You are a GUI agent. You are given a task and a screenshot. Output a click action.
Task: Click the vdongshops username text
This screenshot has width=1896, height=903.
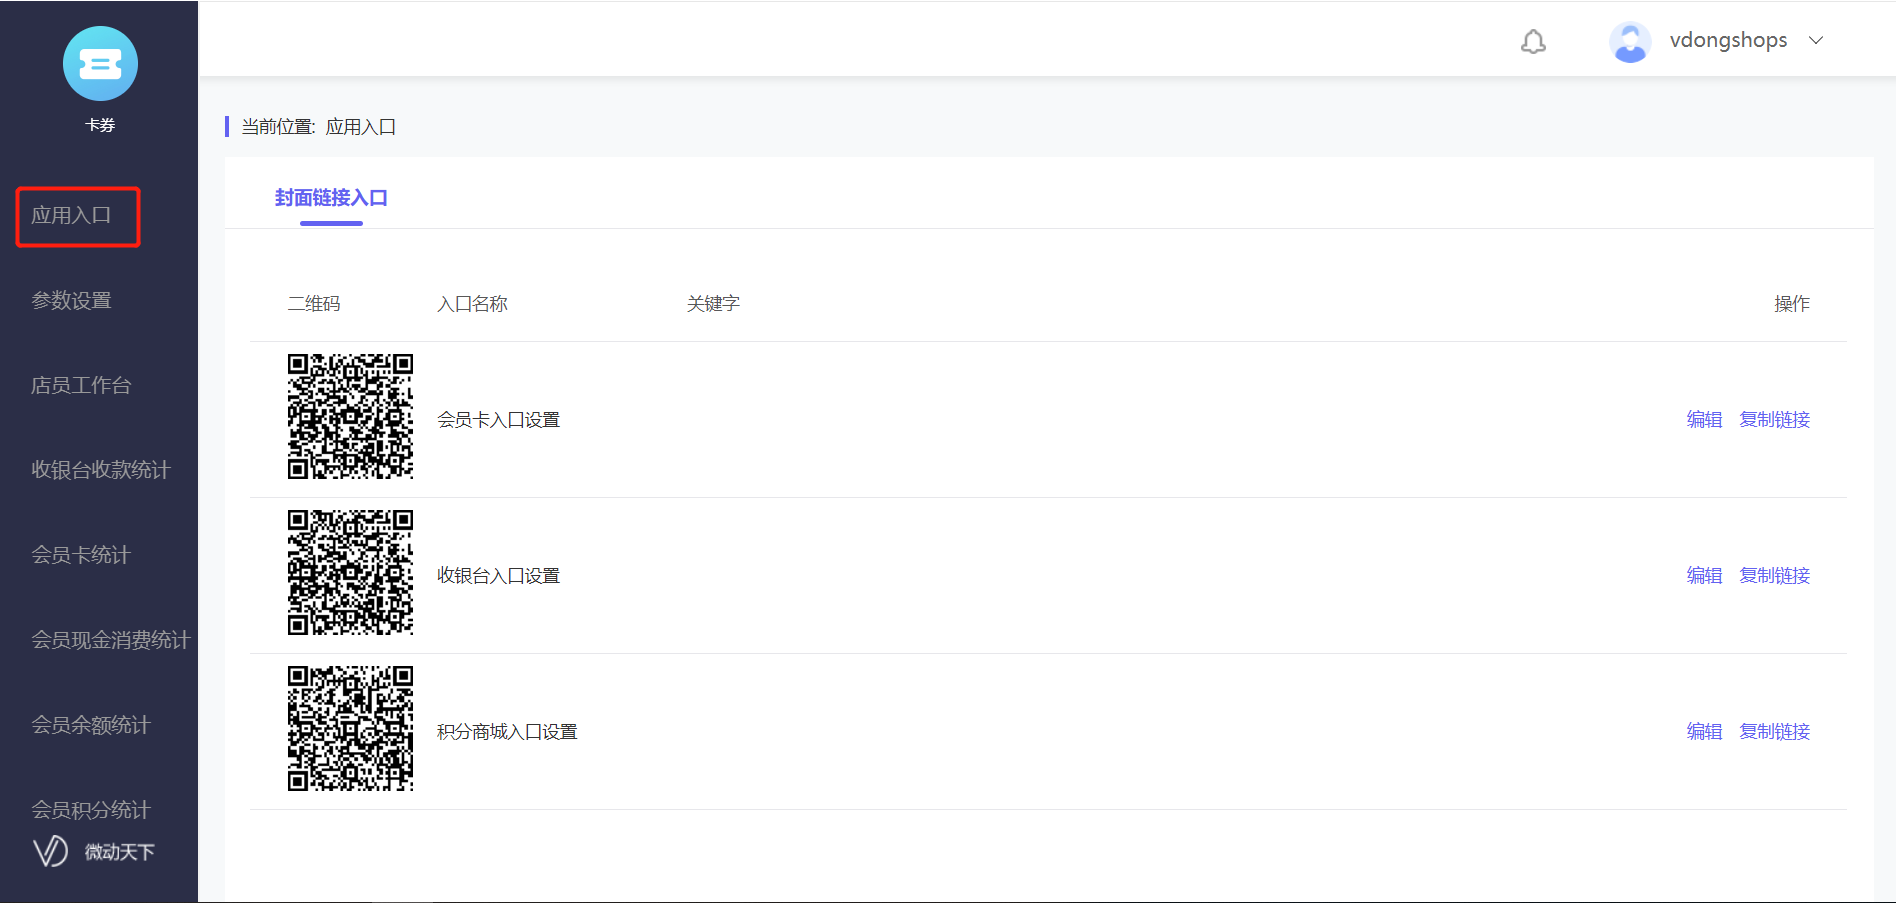pyautogui.click(x=1728, y=40)
